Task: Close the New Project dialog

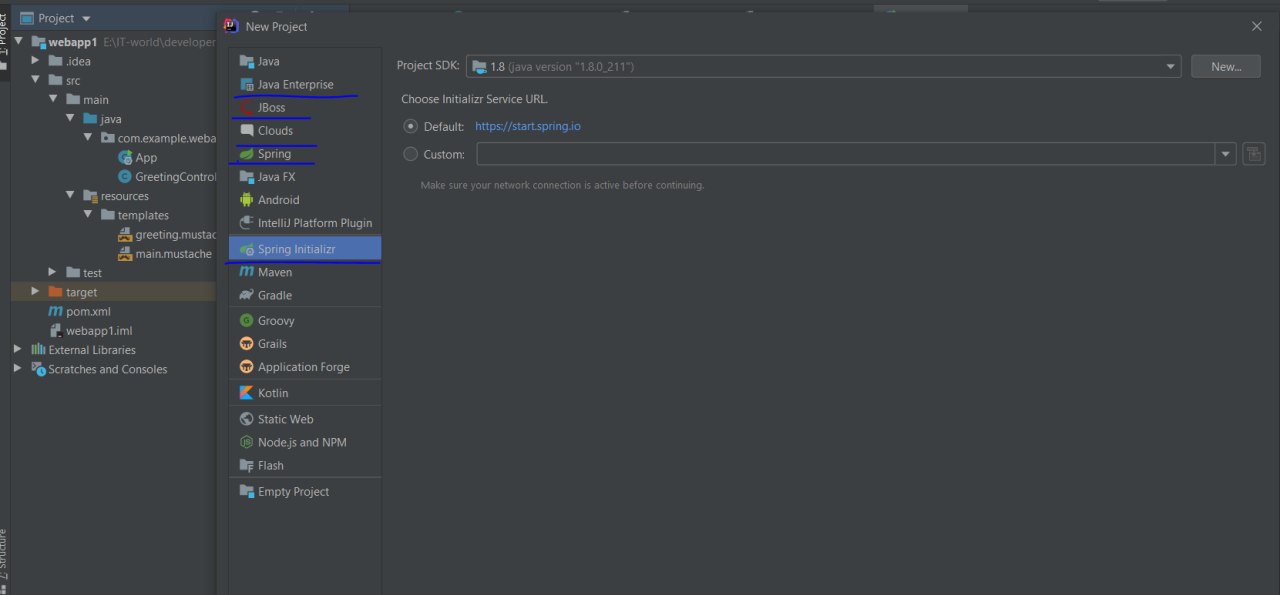Action: pos(1257,26)
